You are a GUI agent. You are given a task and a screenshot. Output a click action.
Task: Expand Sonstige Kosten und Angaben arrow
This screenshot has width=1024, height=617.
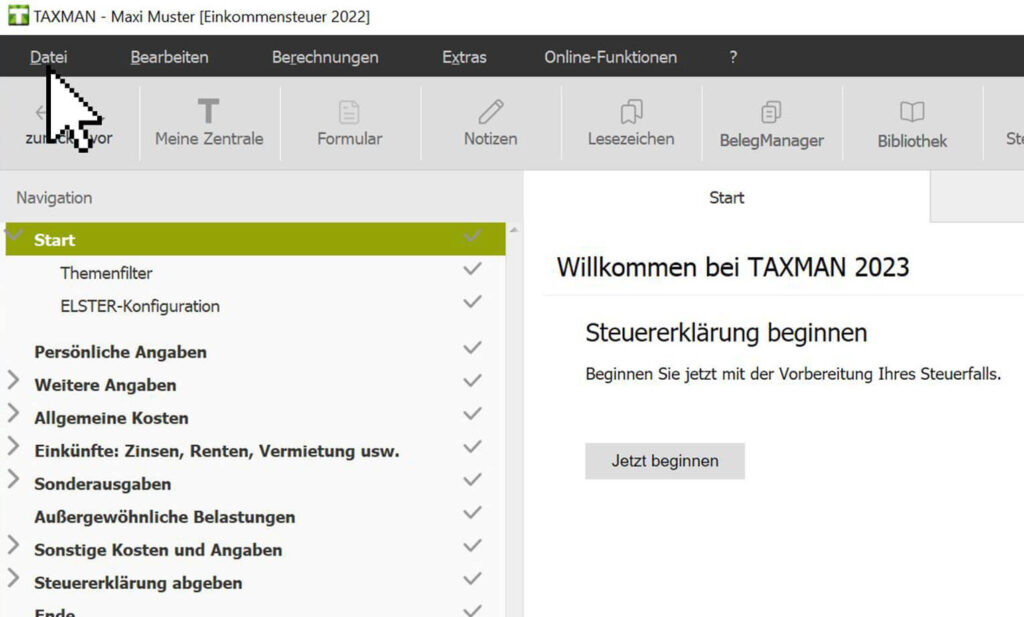click(x=13, y=545)
